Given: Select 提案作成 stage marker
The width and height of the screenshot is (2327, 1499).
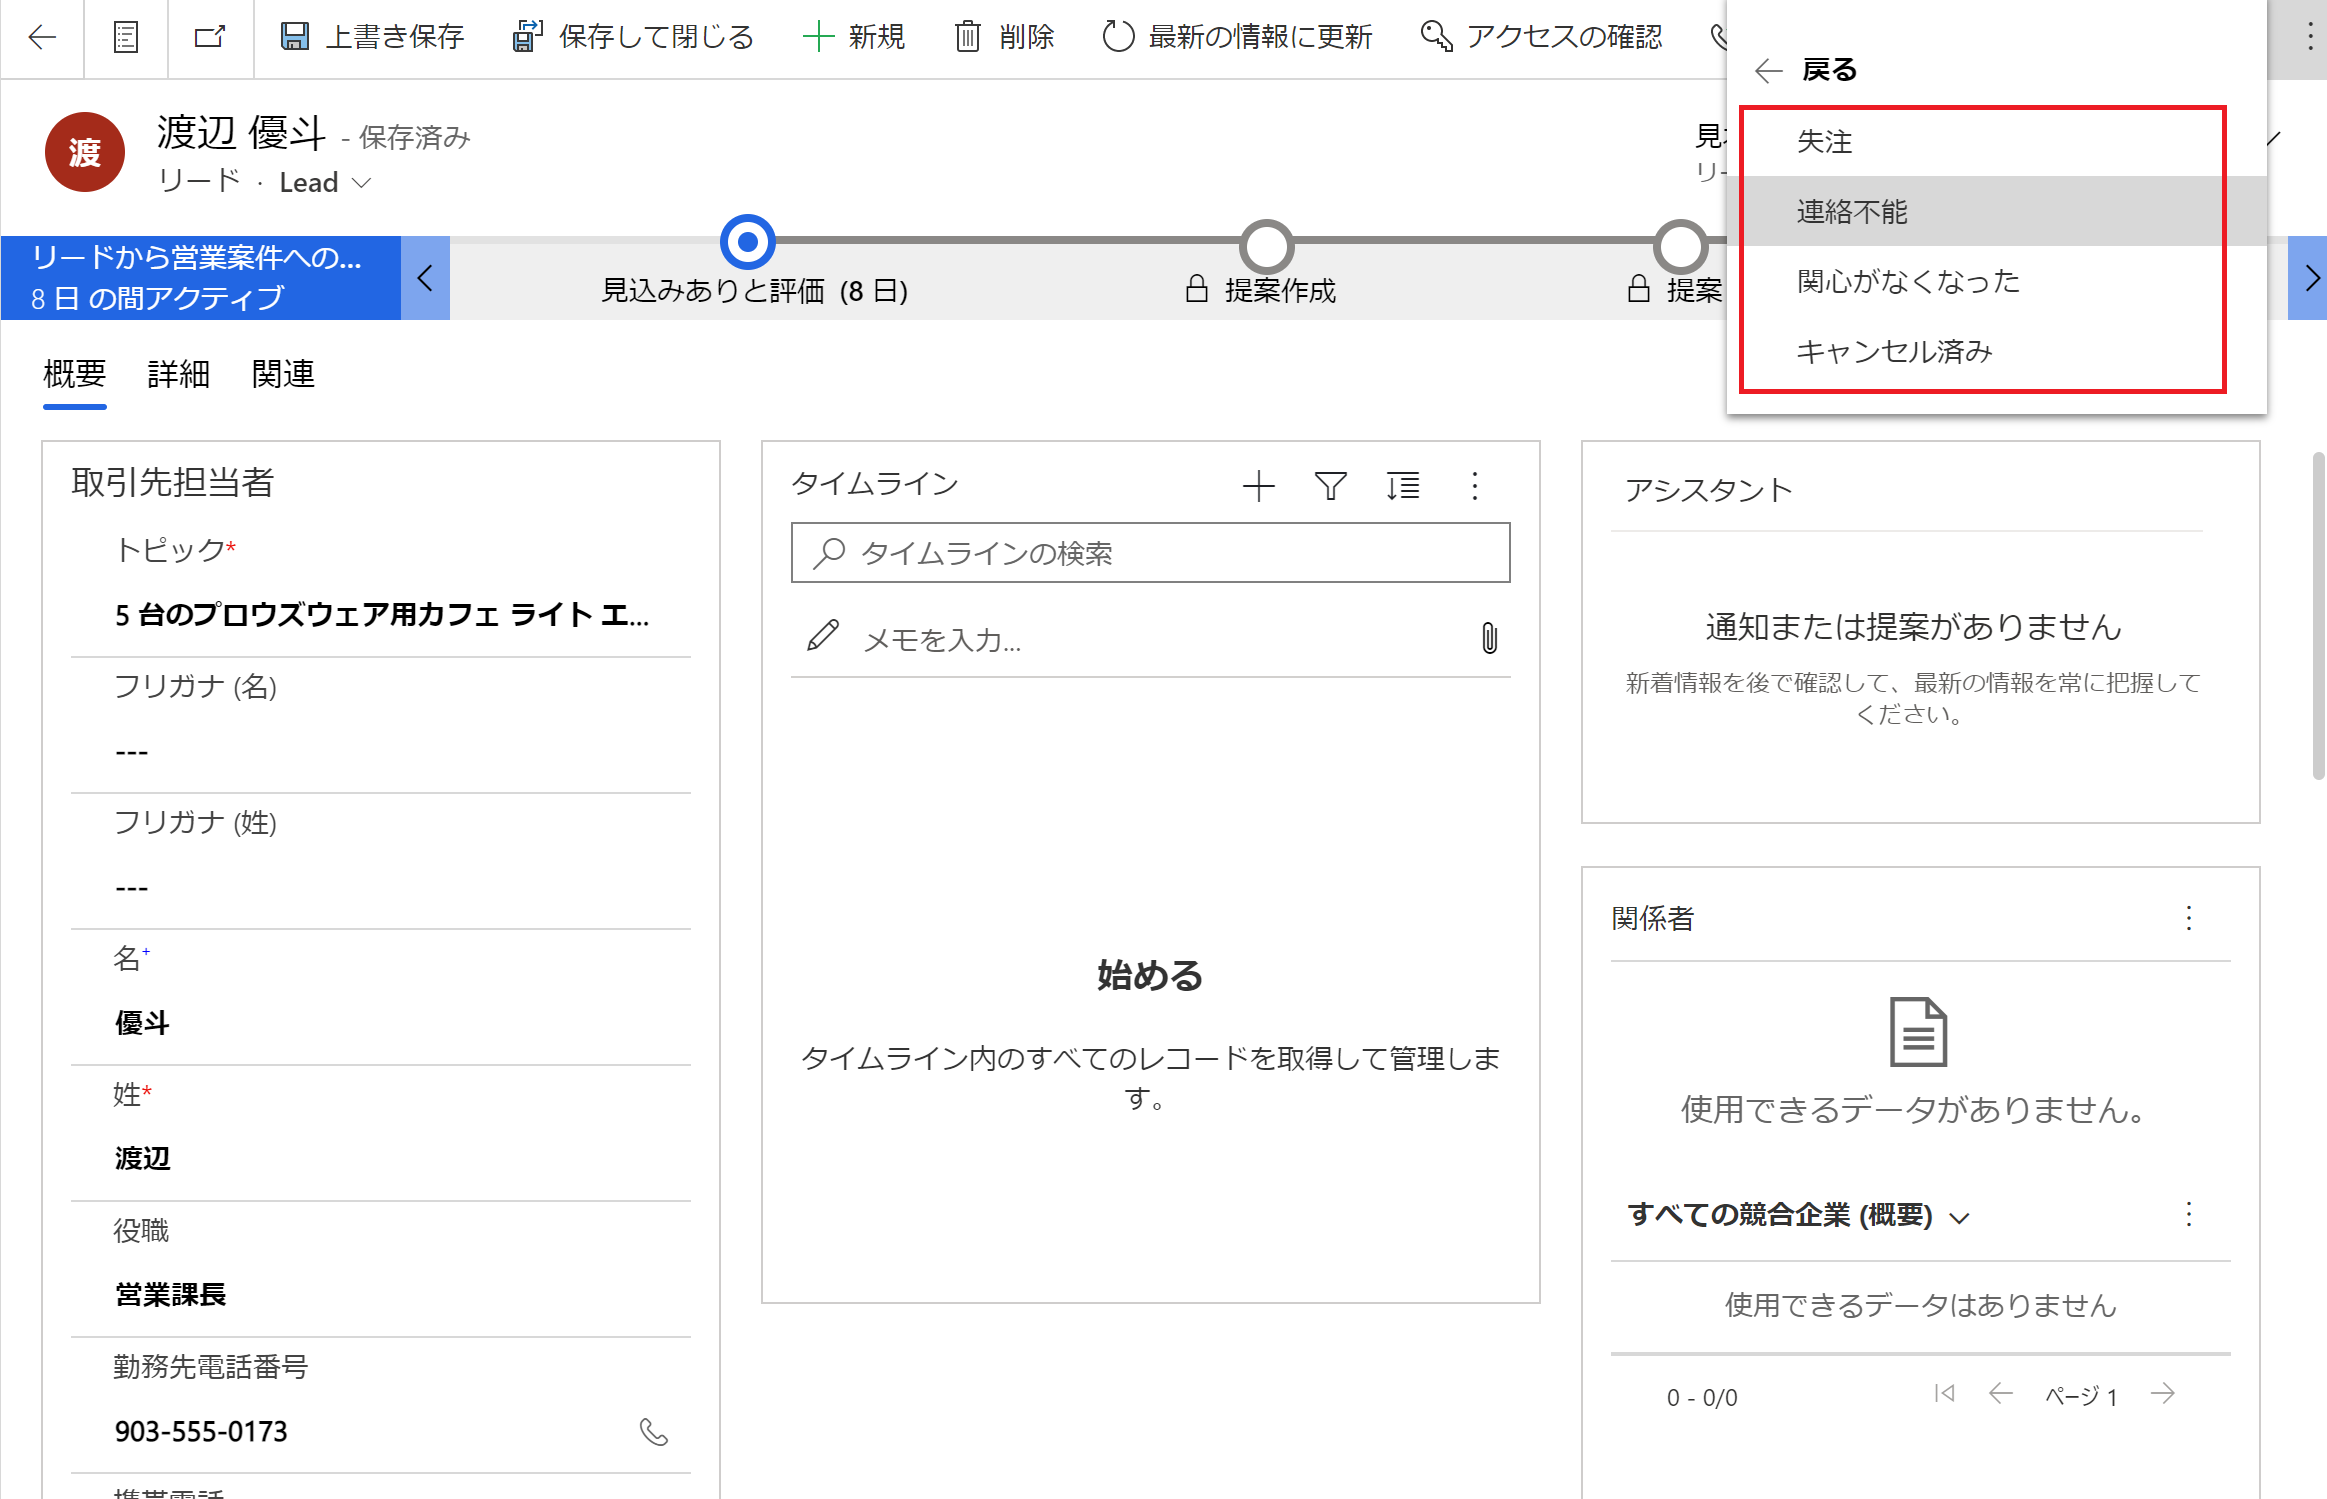Looking at the screenshot, I should click(x=1267, y=246).
